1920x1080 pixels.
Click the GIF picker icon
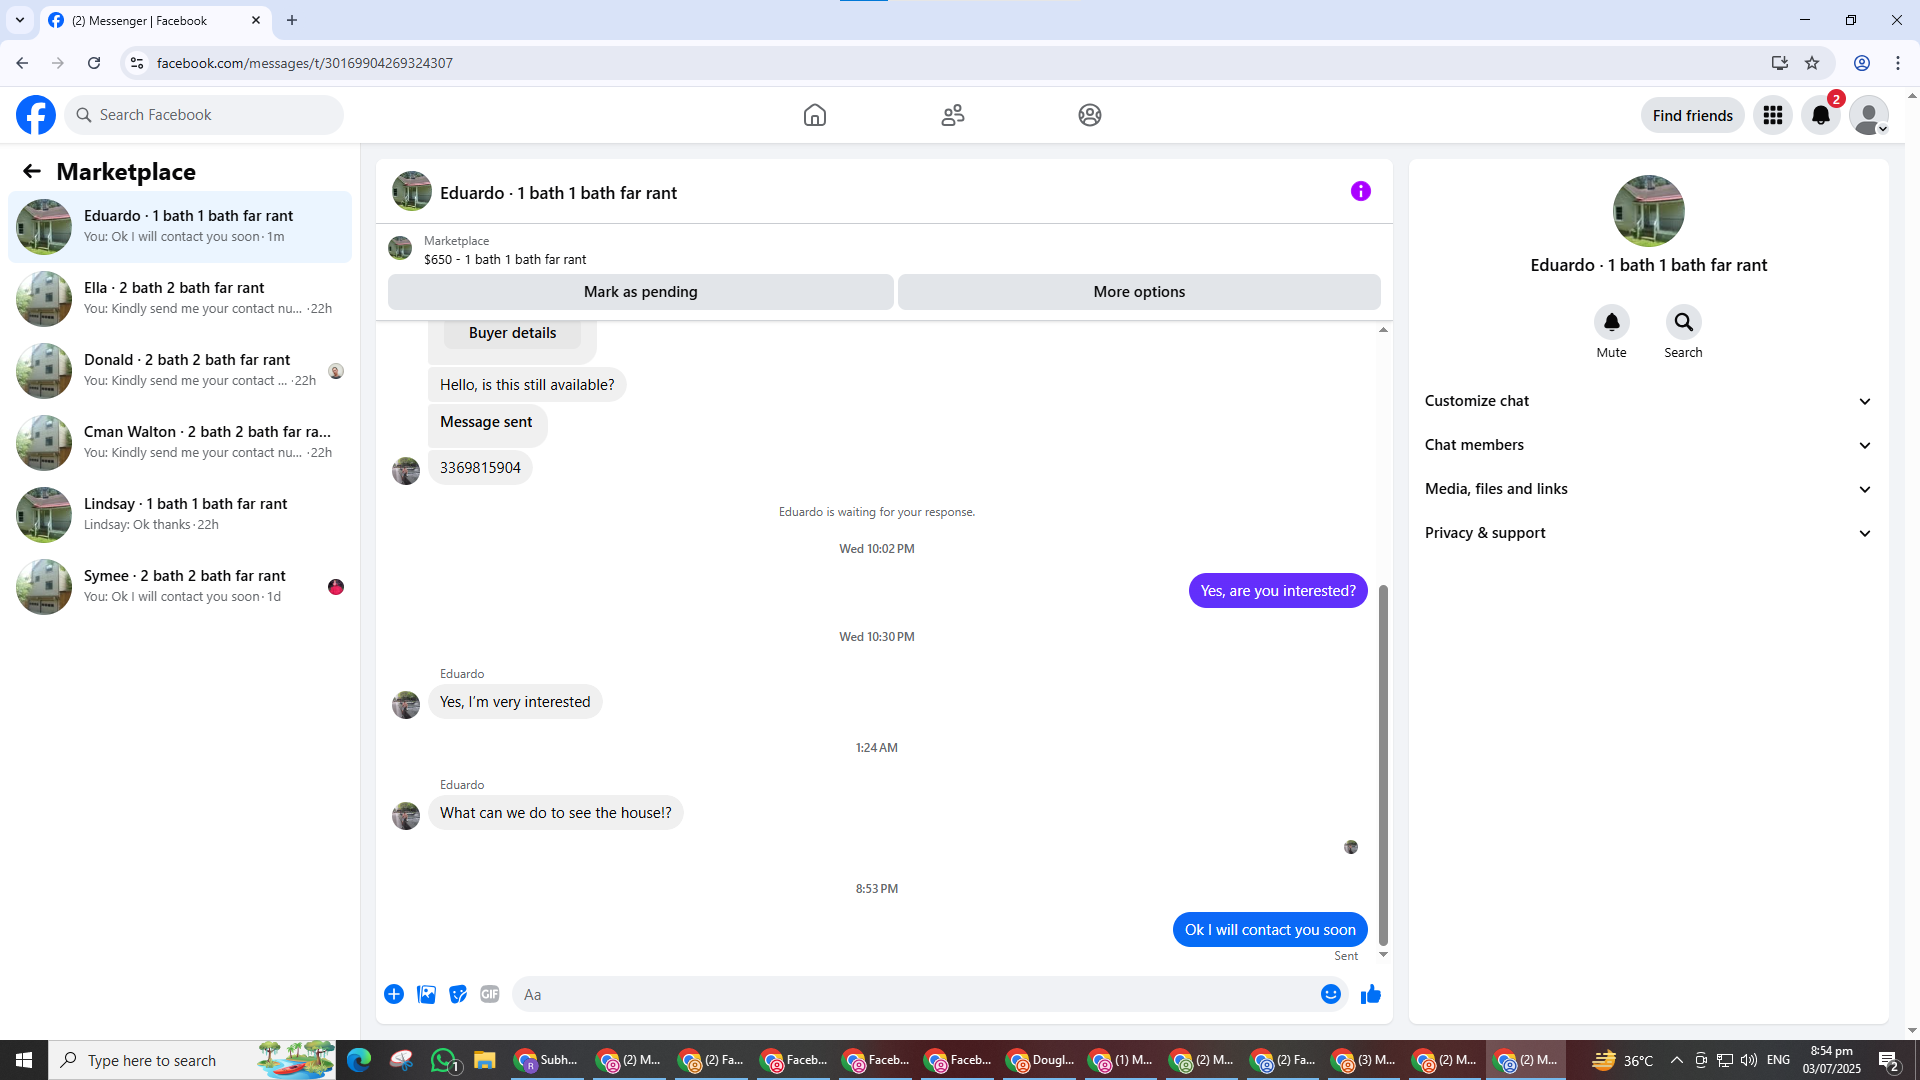pos(489,994)
